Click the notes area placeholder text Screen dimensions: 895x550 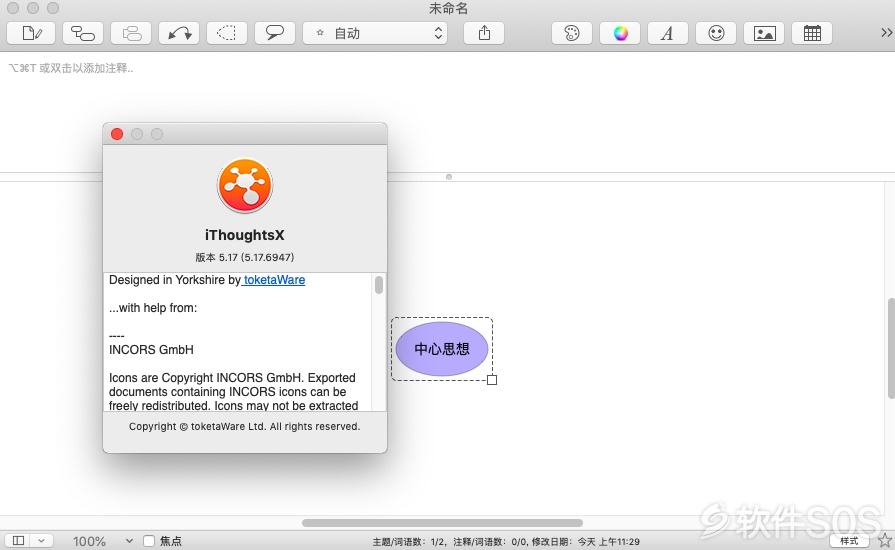click(71, 68)
